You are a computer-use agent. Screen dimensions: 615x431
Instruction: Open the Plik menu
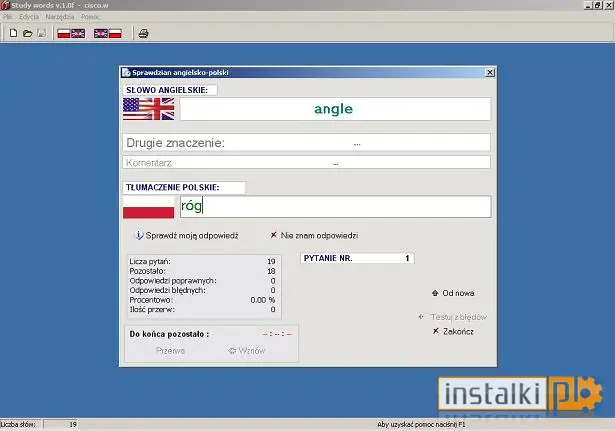coord(7,17)
